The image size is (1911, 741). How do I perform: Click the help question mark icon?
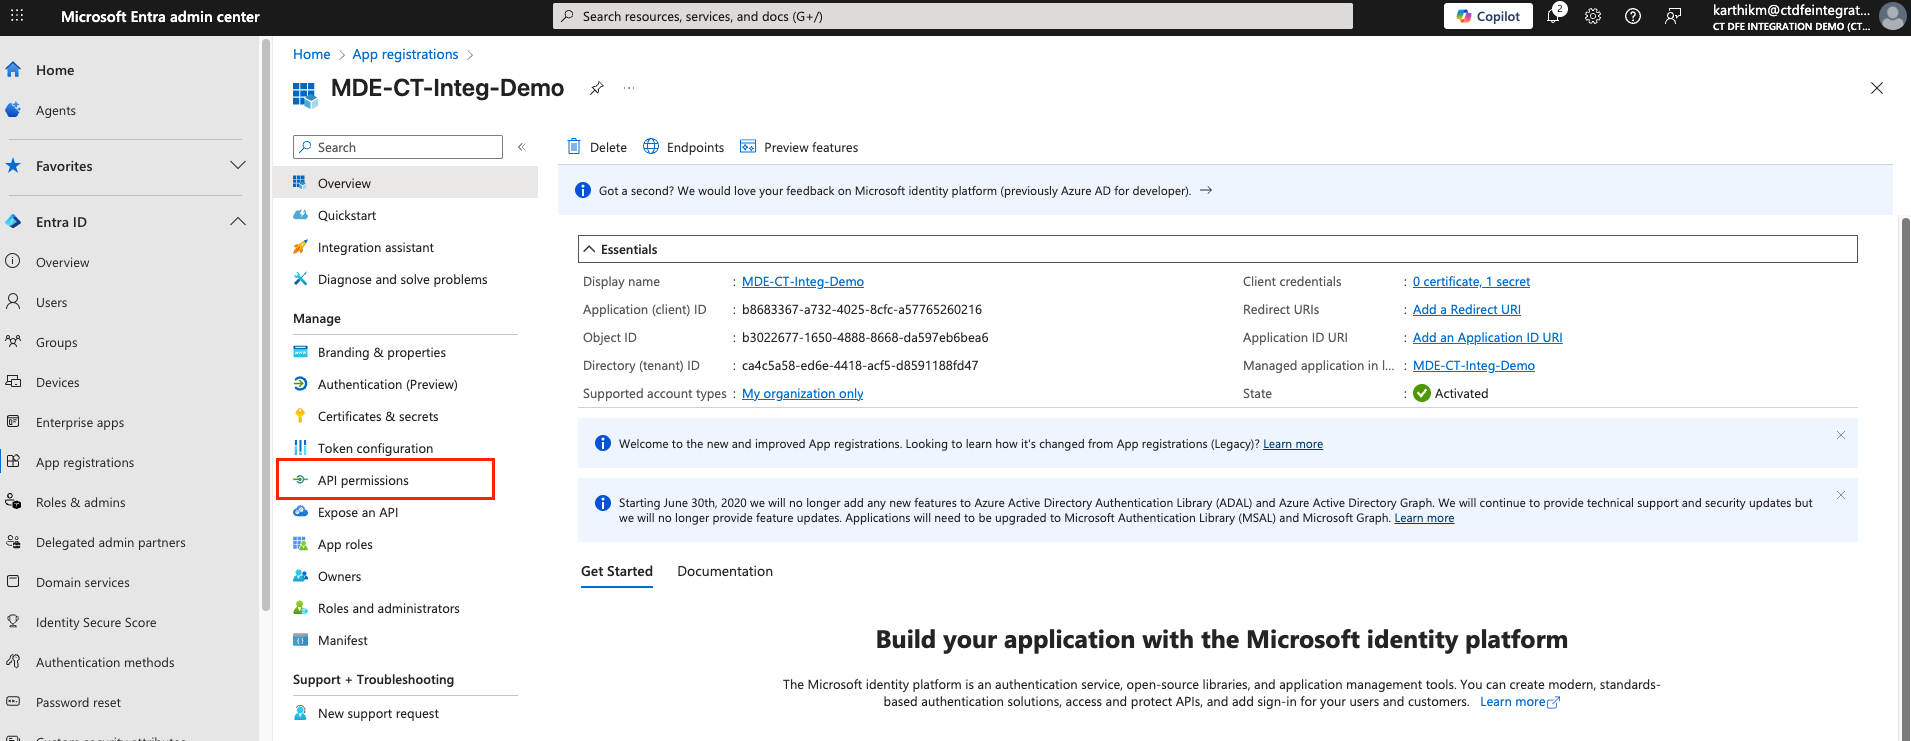1633,16
